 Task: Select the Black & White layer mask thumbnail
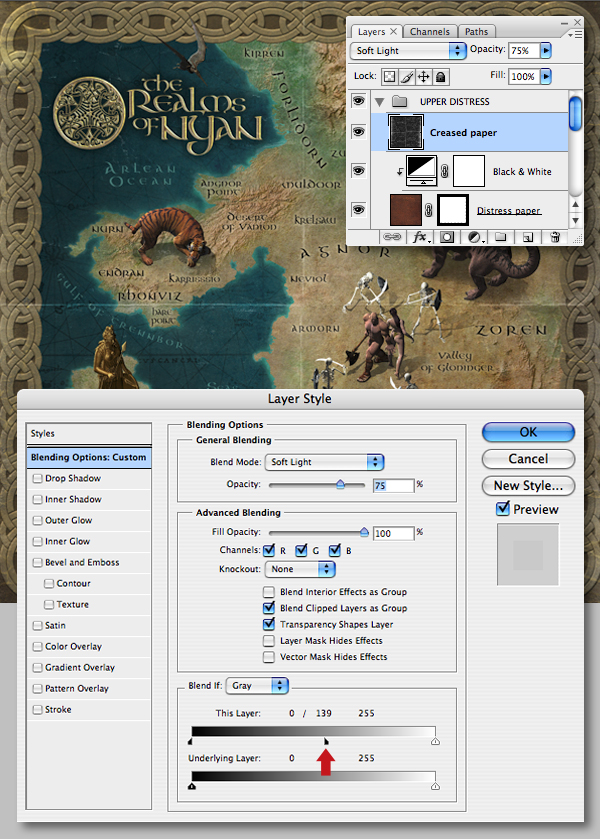click(469, 171)
